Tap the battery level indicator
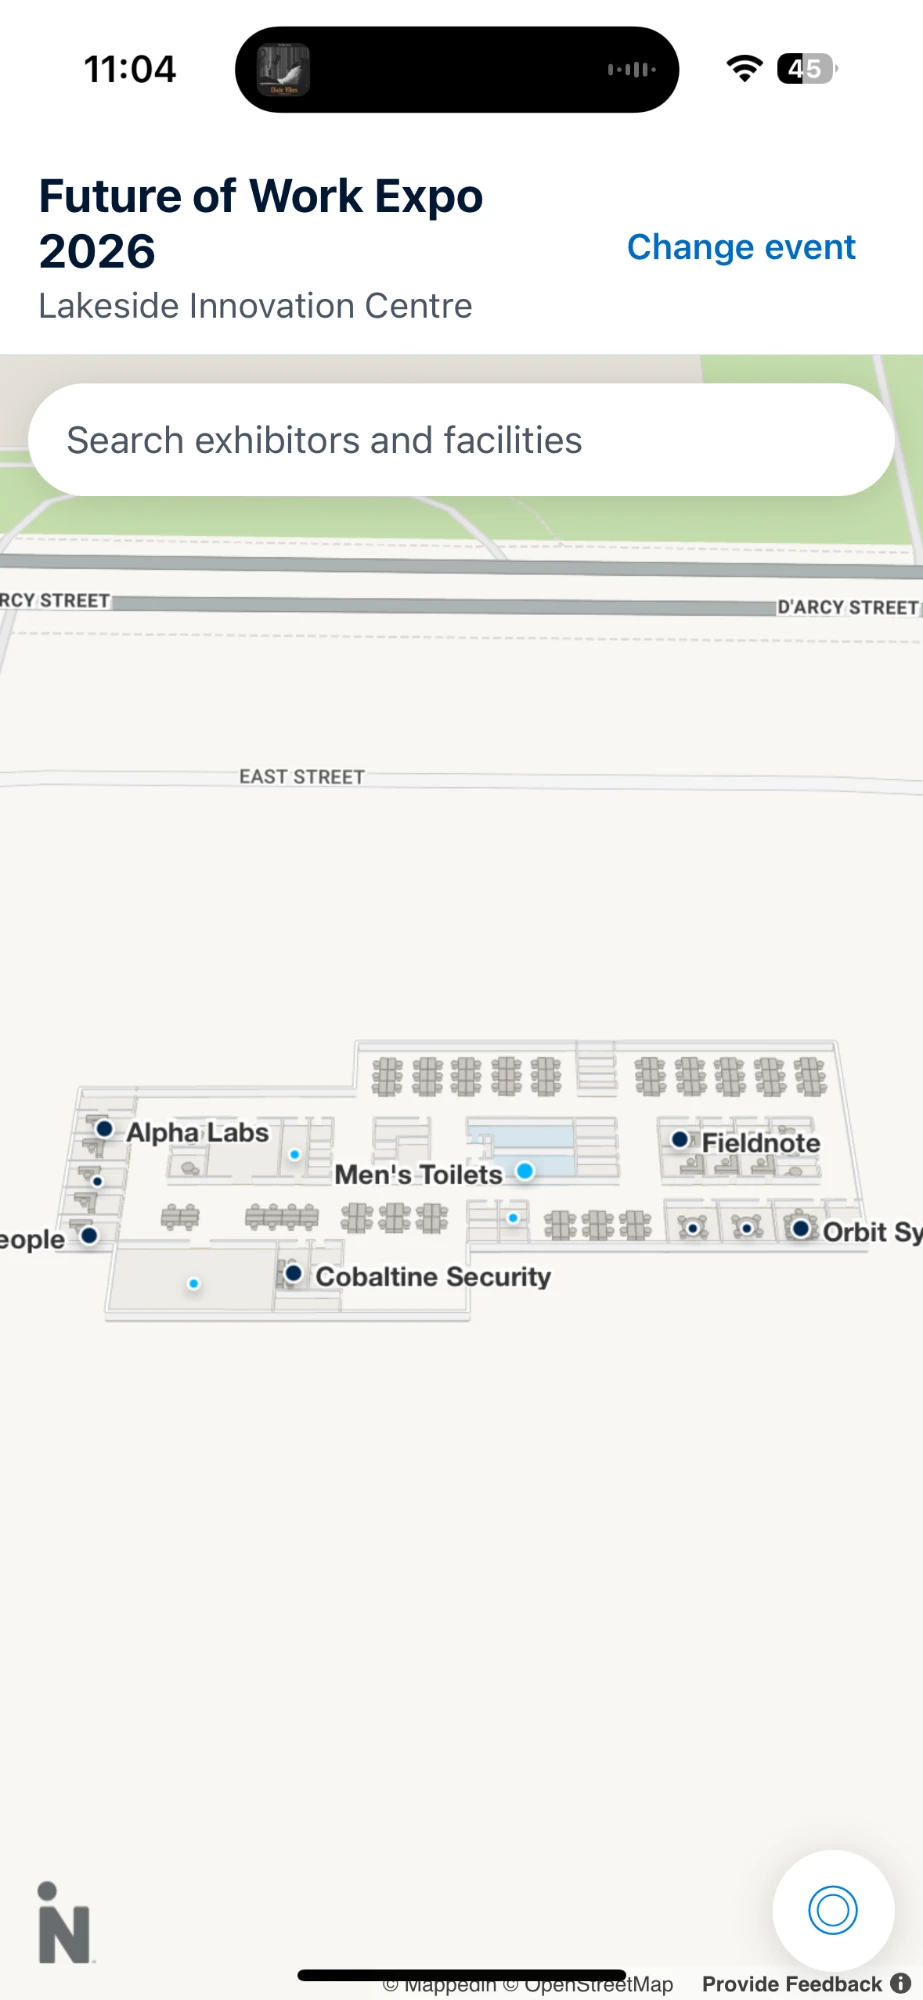The height and width of the screenshot is (2000, 923). click(x=808, y=69)
